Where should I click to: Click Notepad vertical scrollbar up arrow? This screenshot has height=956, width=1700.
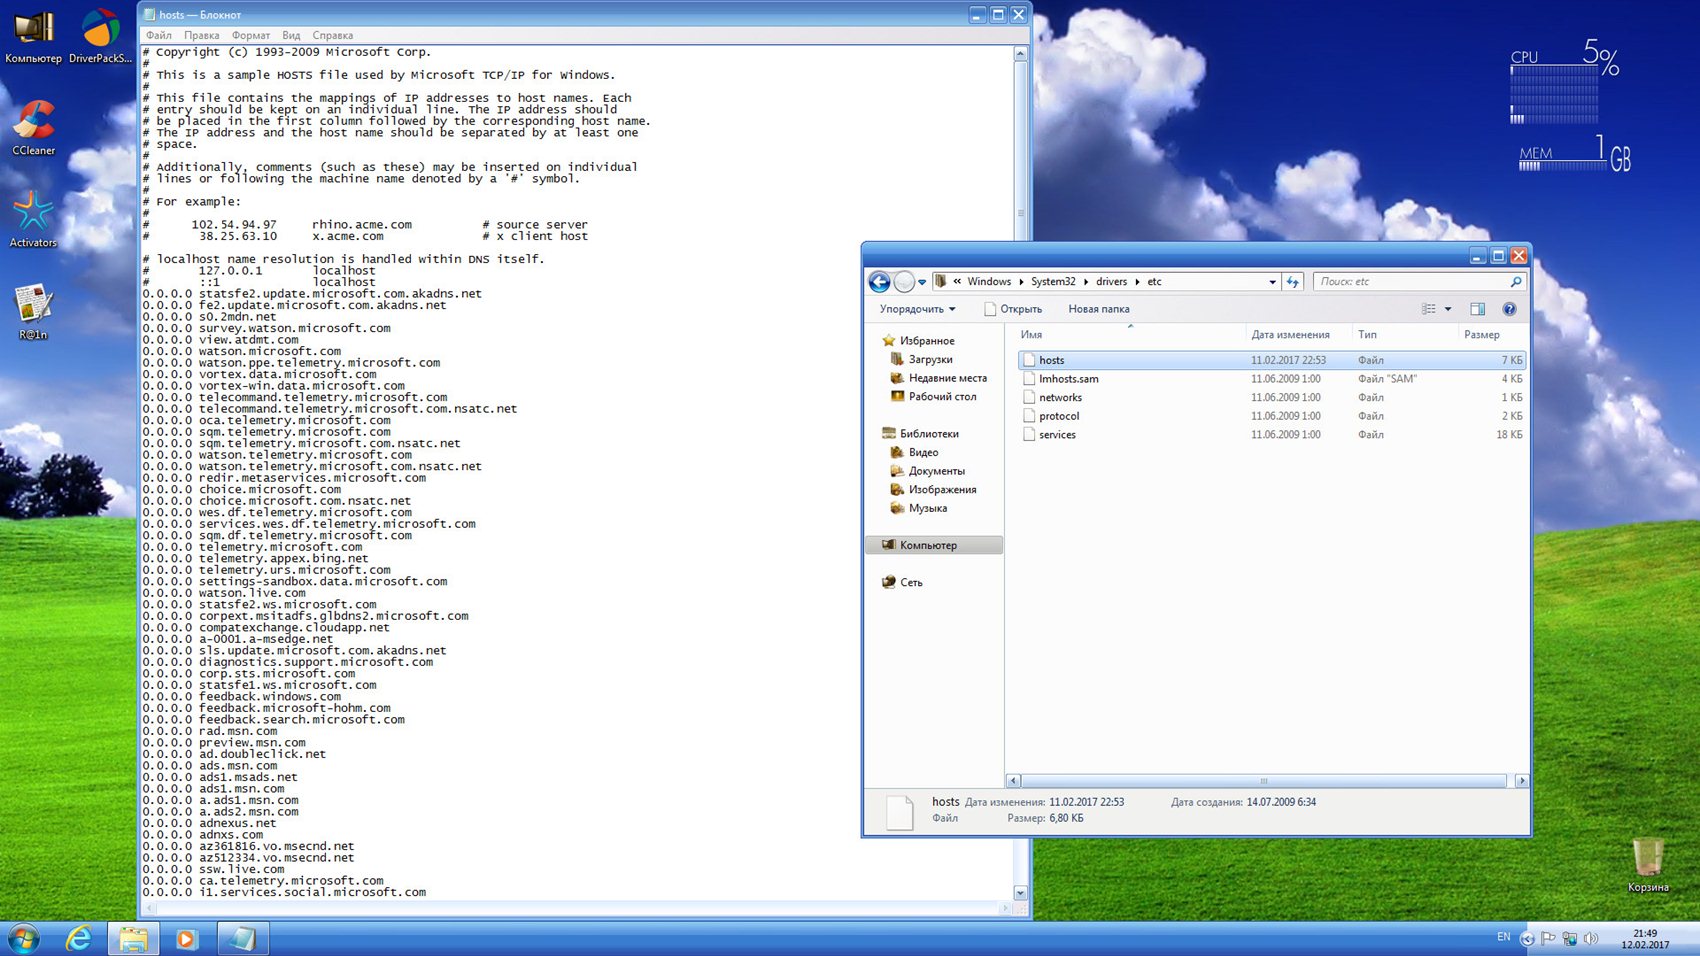(x=1020, y=54)
